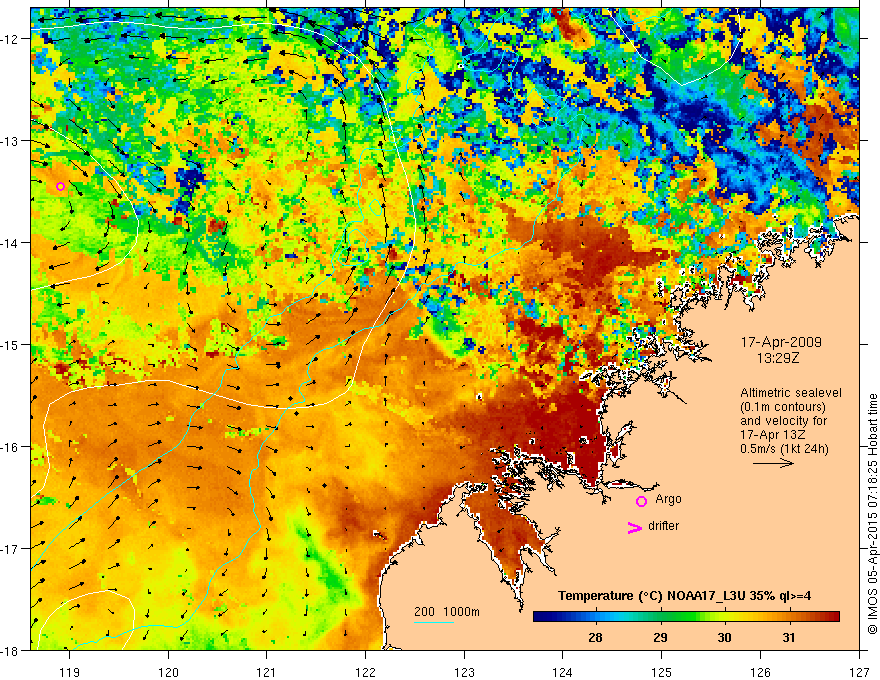Click latitude axis label -16

click(x=11, y=447)
